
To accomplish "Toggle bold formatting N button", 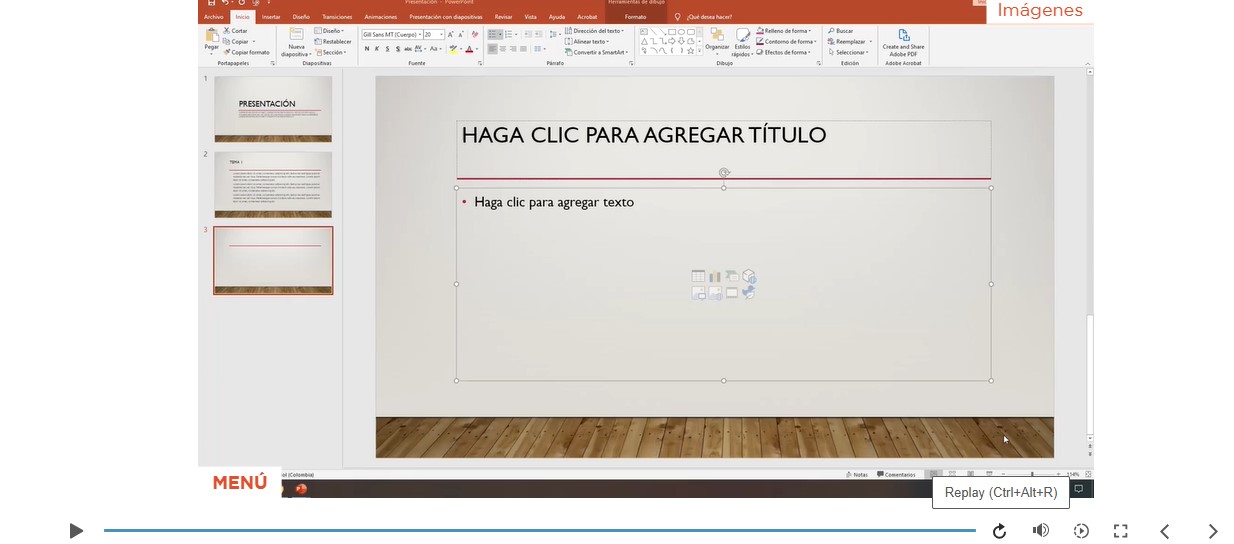I will pos(367,48).
